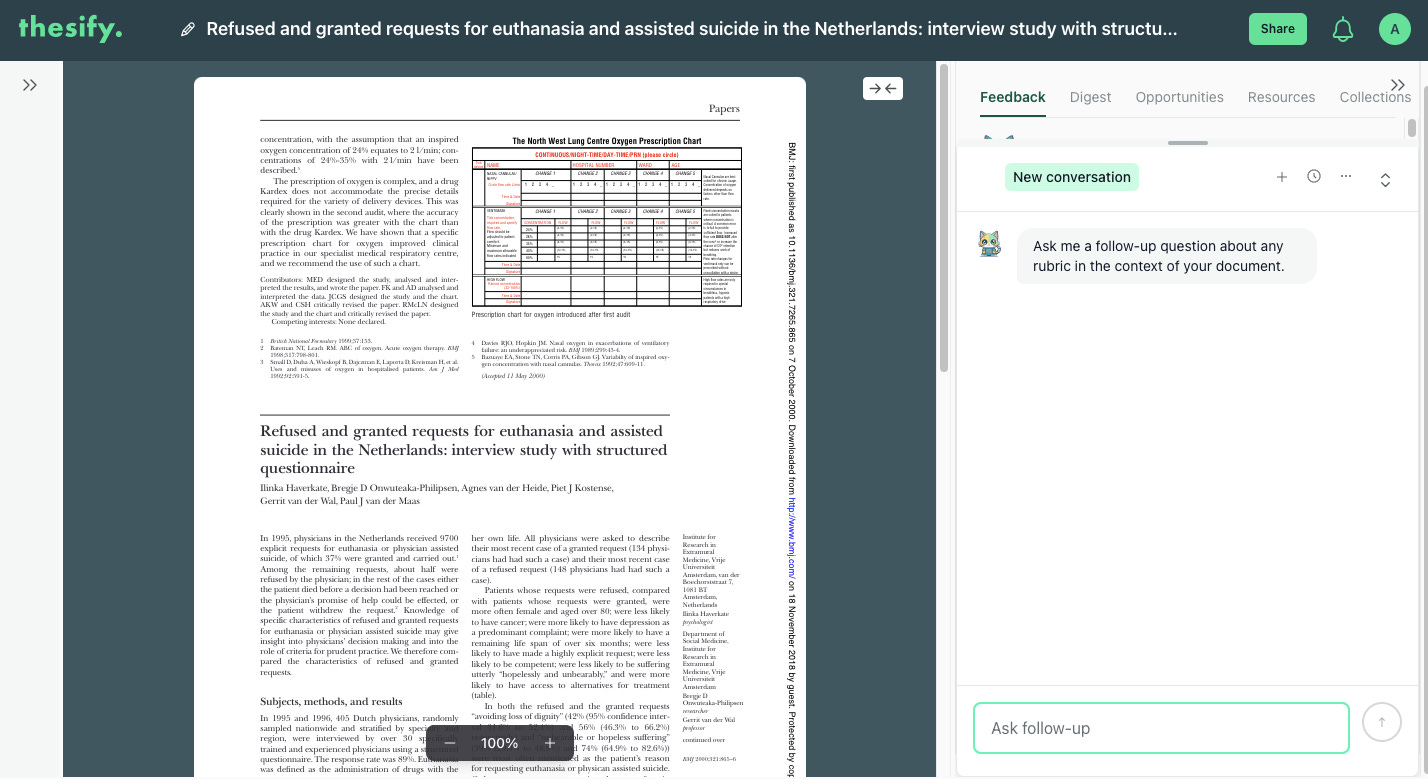This screenshot has width=1428, height=779.
Task: Open conversation history clock icon
Action: tap(1314, 176)
